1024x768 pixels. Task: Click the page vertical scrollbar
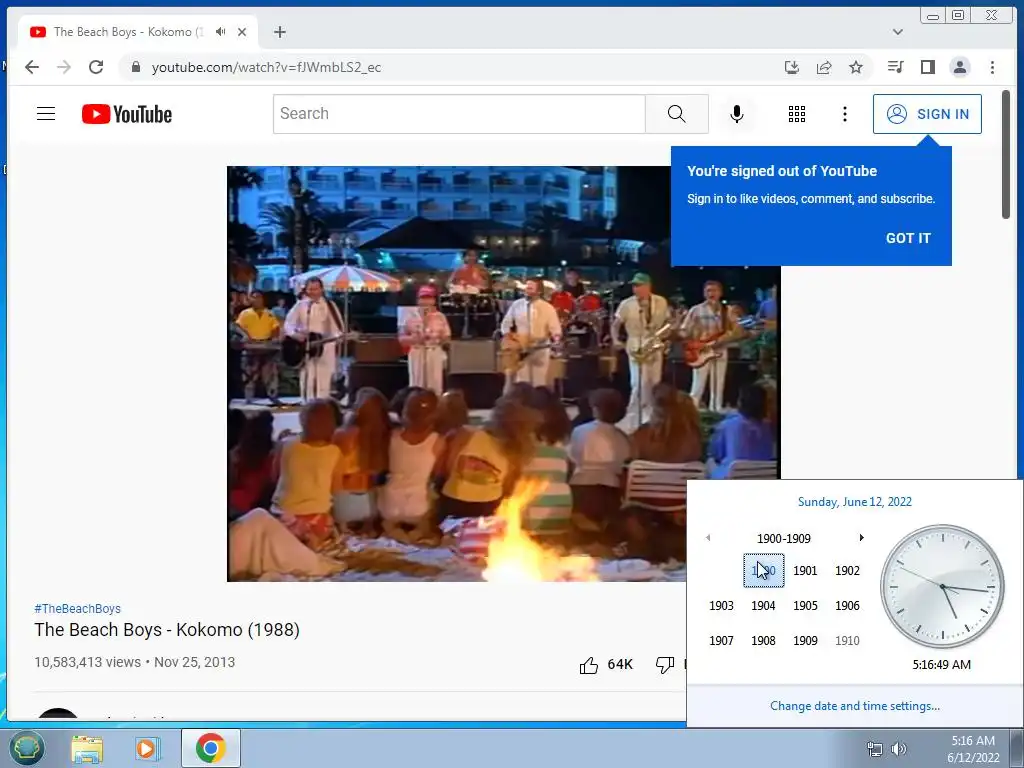point(1006,154)
